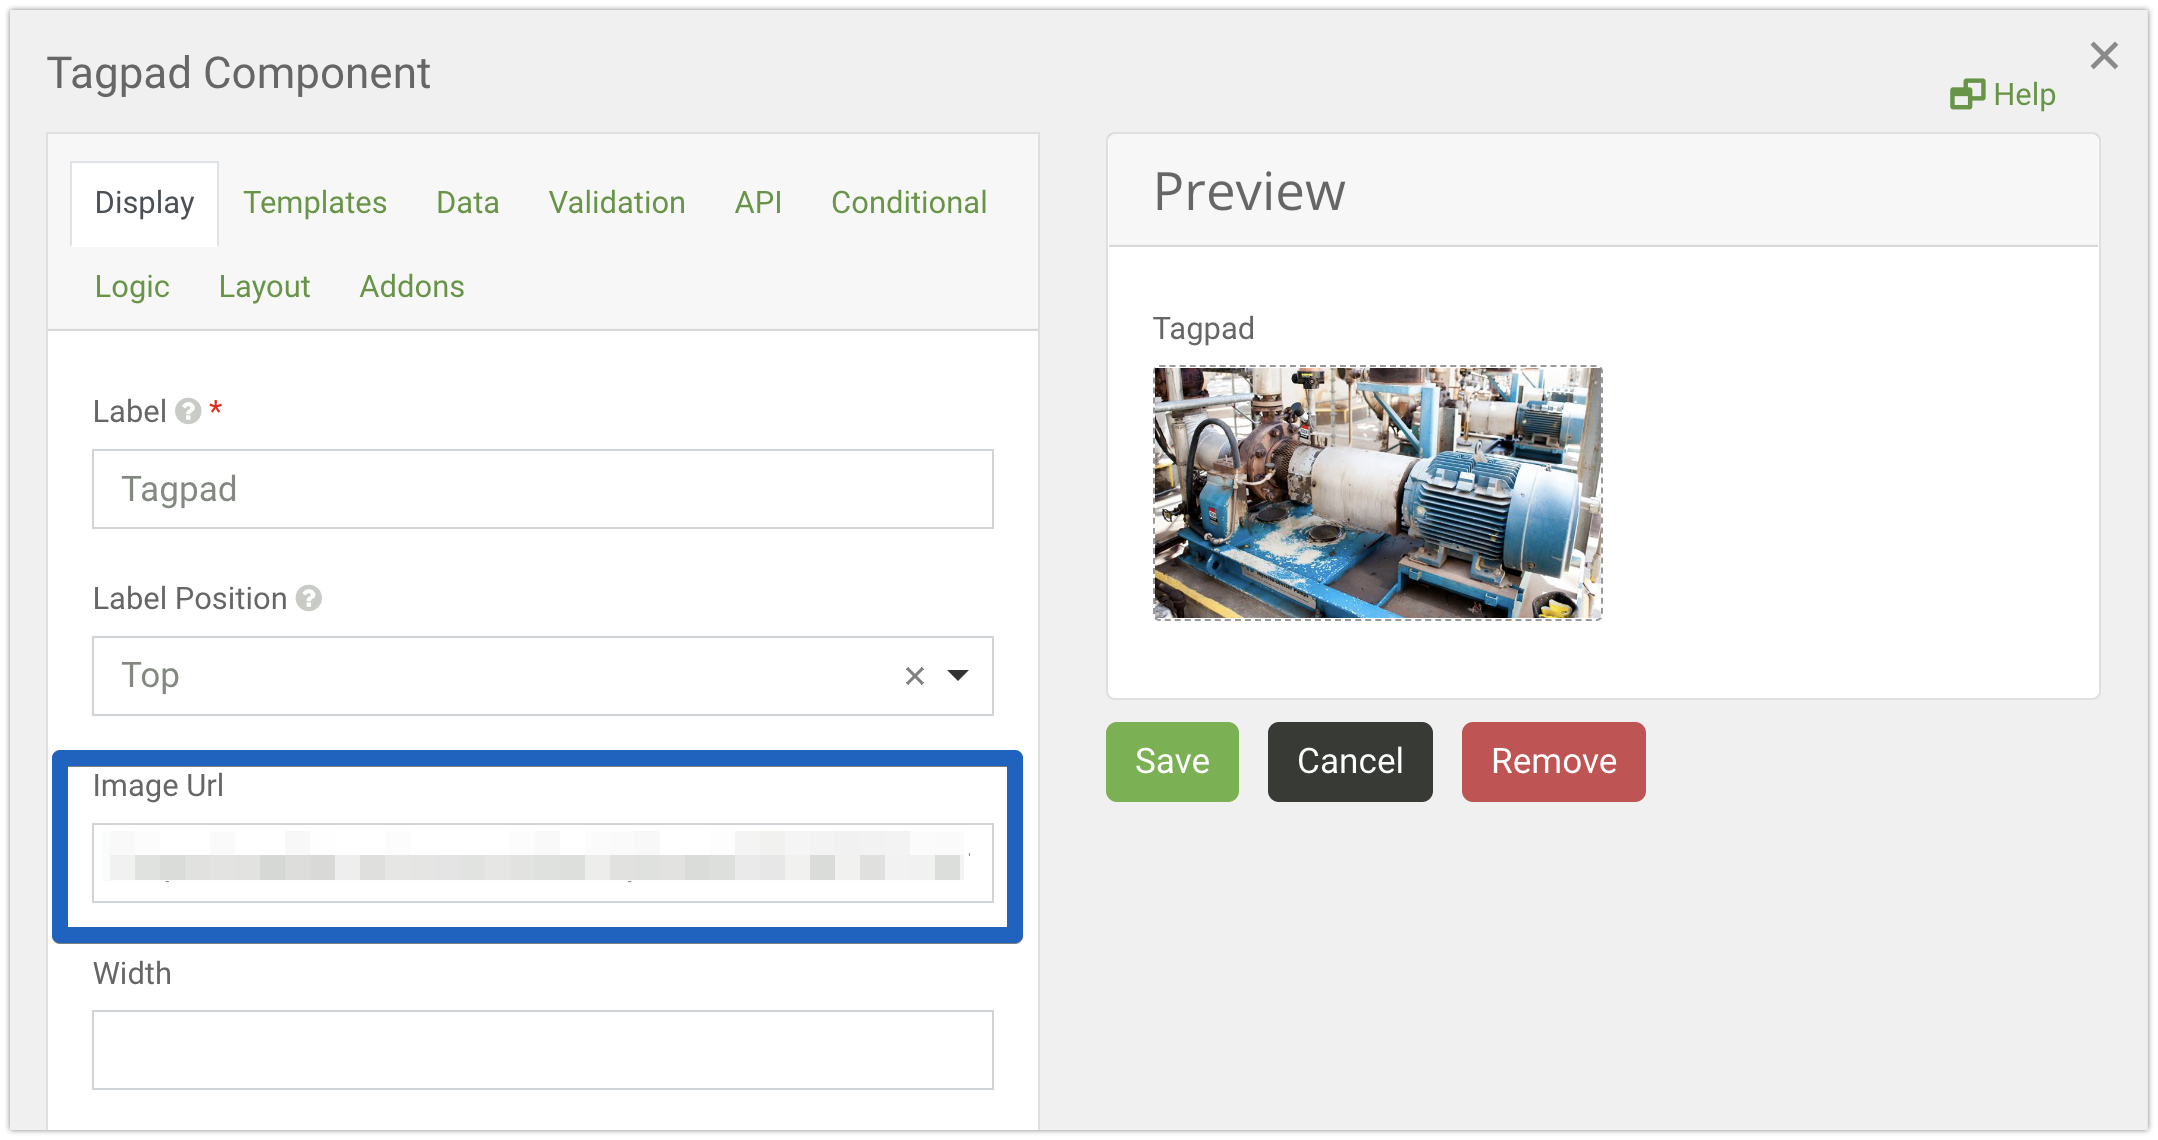Image resolution: width=2158 pixels, height=1140 pixels.
Task: Click the Help popup icon
Action: tap(1966, 95)
